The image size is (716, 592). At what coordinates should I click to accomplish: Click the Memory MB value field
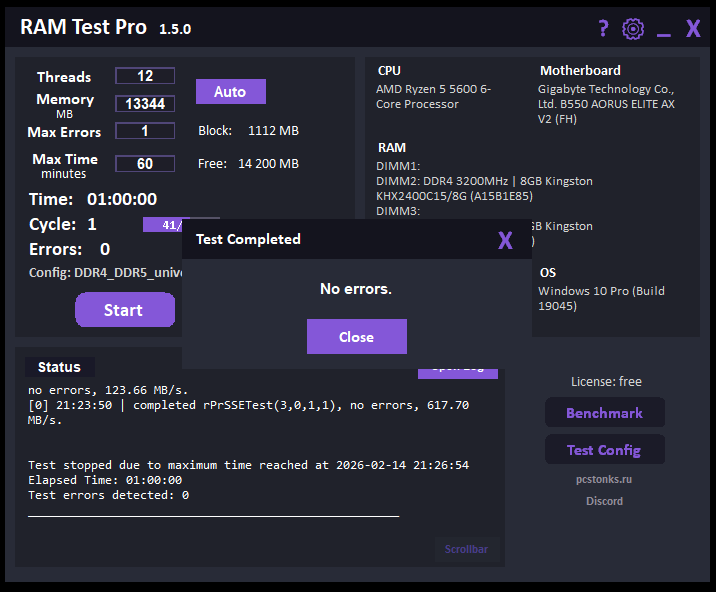tap(145, 103)
